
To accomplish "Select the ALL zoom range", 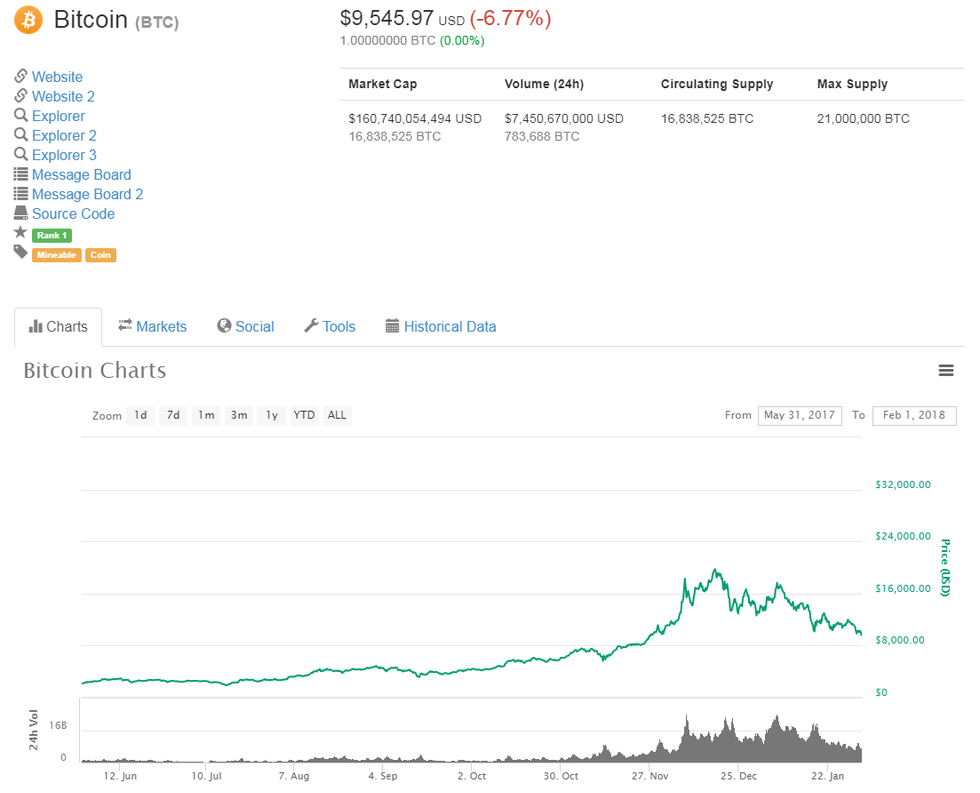I will [336, 415].
